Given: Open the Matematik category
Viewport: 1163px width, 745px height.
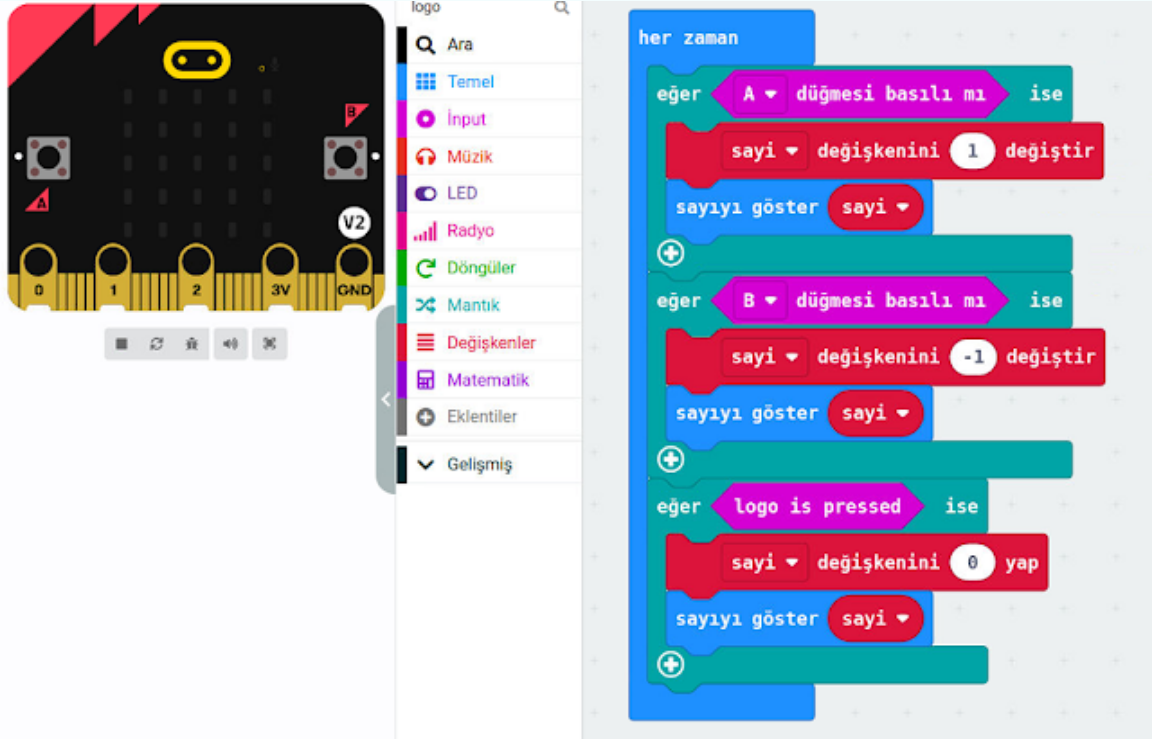Looking at the screenshot, I should pos(487,380).
